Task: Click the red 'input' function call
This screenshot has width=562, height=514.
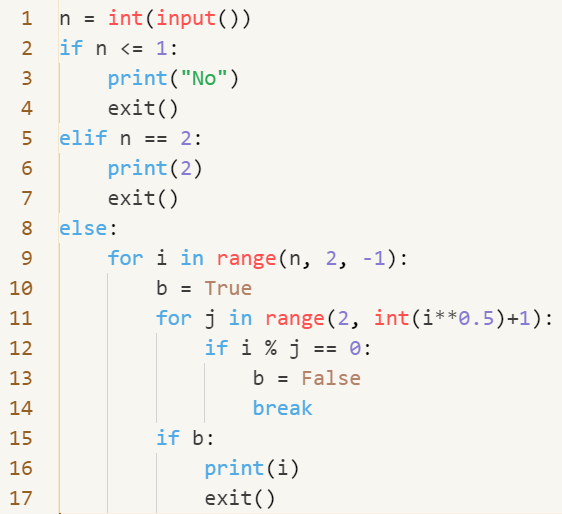Action: pos(186,19)
